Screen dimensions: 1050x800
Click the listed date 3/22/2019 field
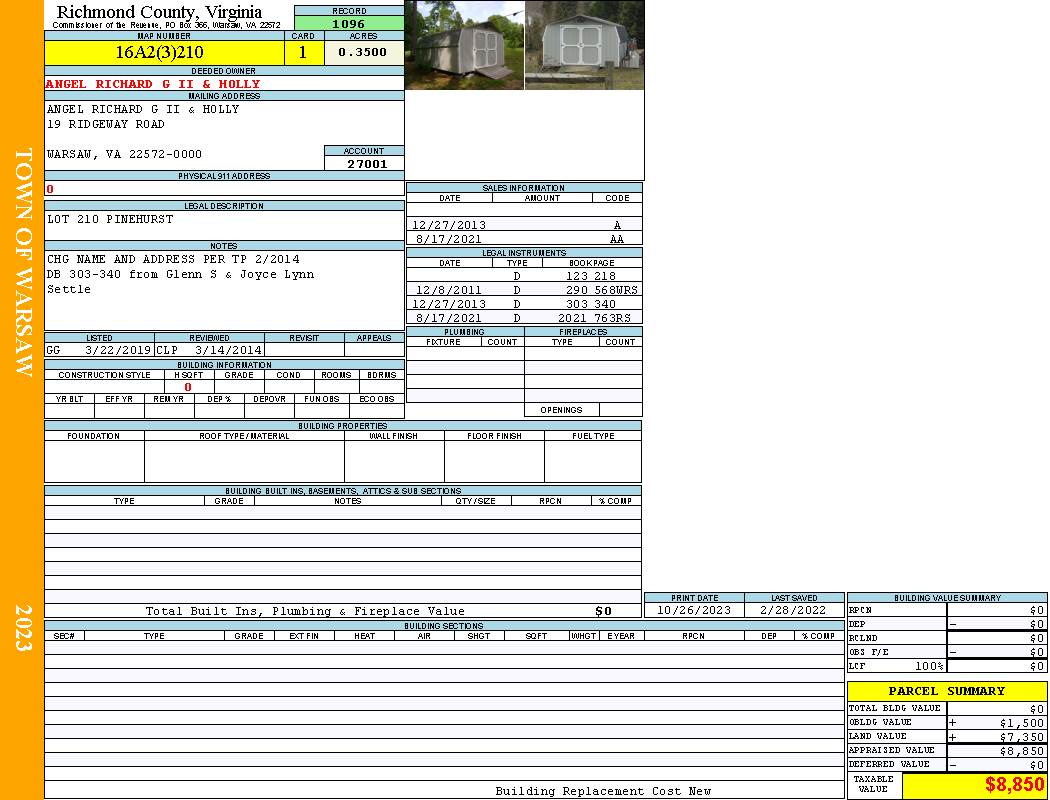[118, 351]
